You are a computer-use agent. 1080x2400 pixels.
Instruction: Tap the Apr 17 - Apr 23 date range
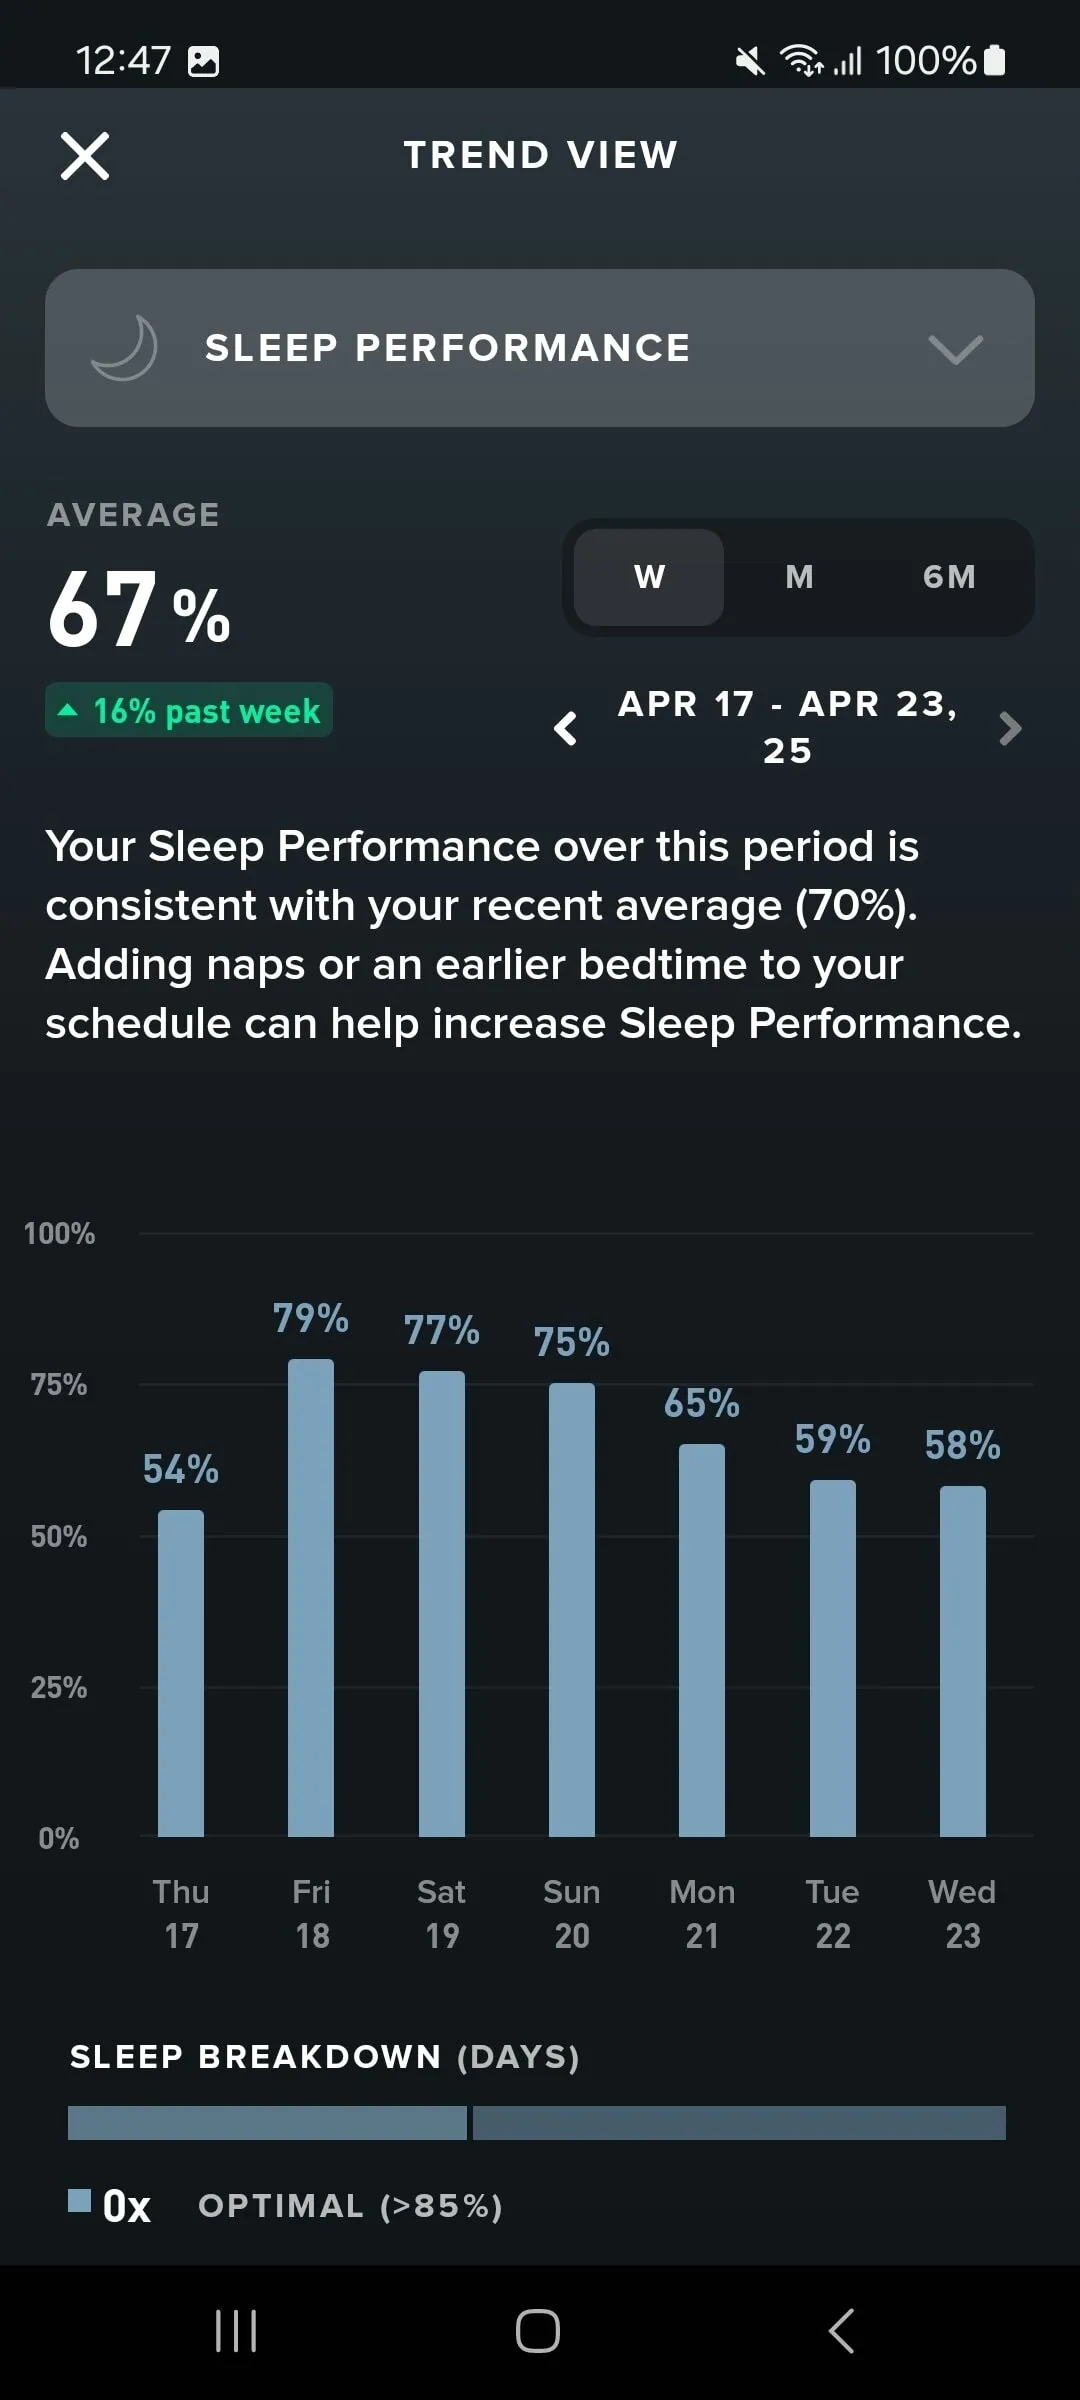pyautogui.click(x=787, y=727)
